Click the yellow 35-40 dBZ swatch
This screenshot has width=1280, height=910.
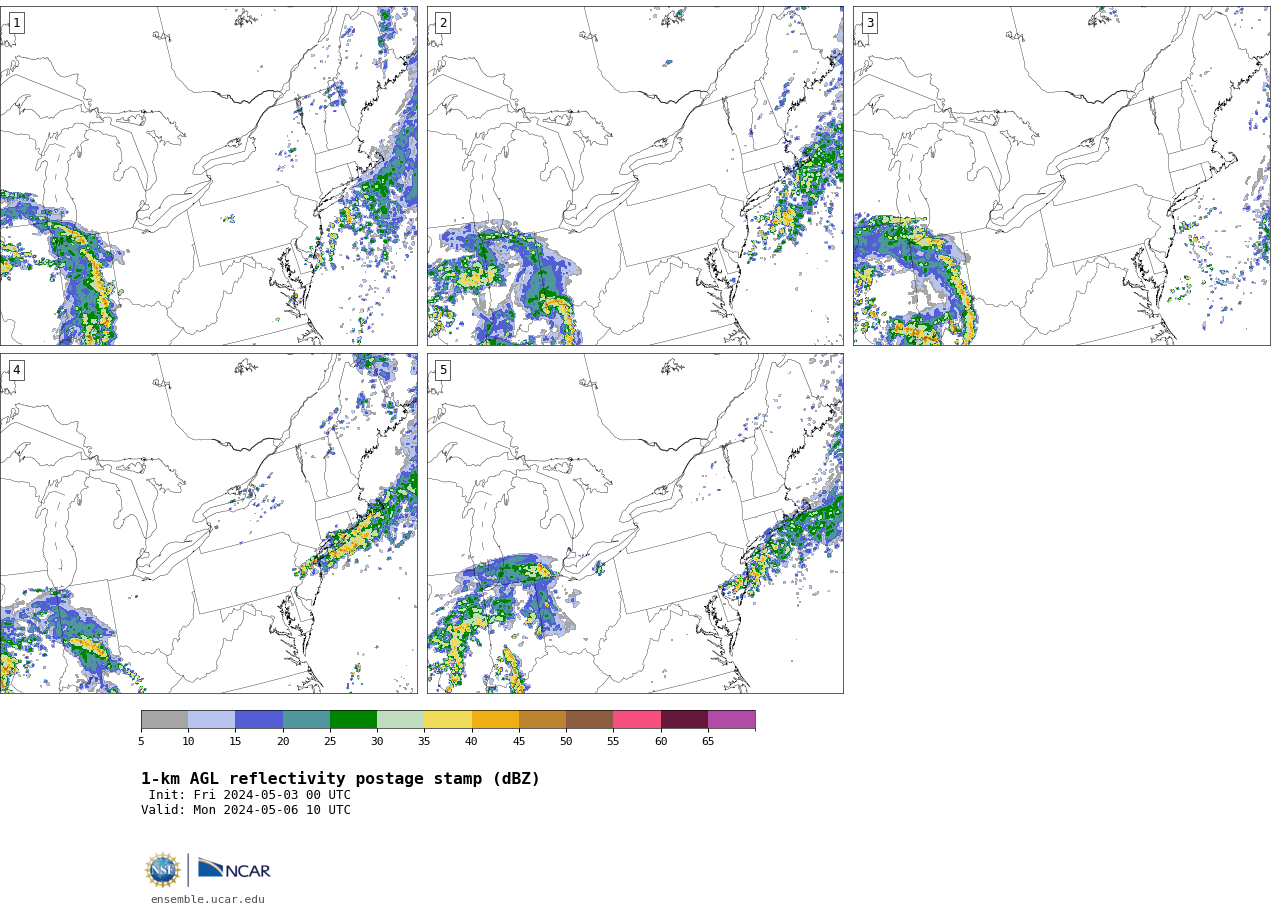tap(448, 720)
